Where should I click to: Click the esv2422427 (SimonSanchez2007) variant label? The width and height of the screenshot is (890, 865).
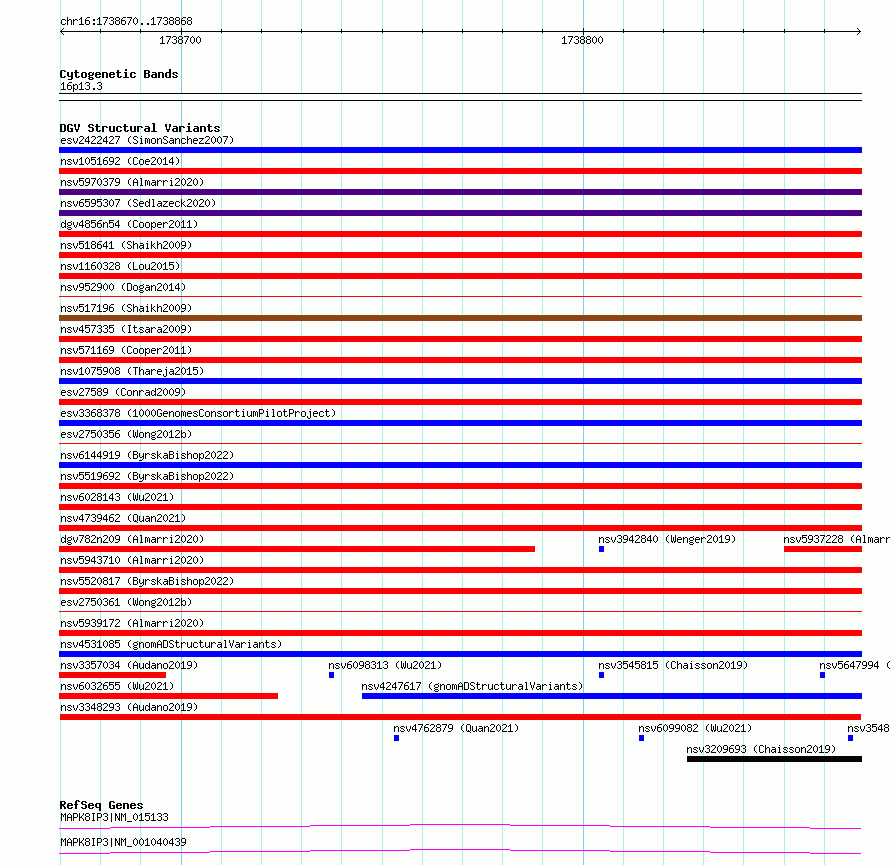(x=147, y=140)
